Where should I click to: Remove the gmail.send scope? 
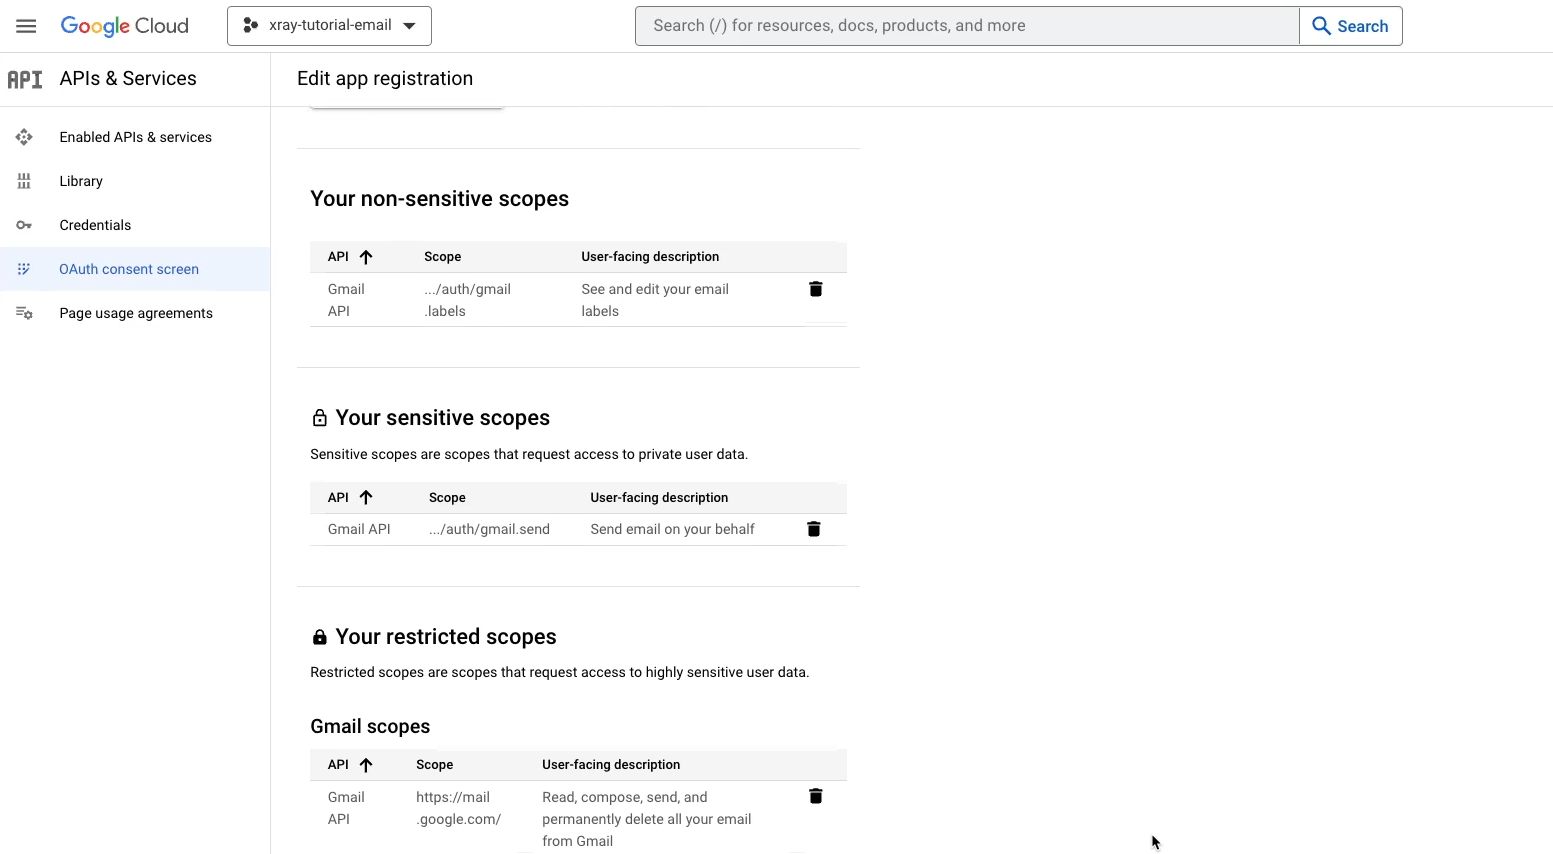point(814,529)
